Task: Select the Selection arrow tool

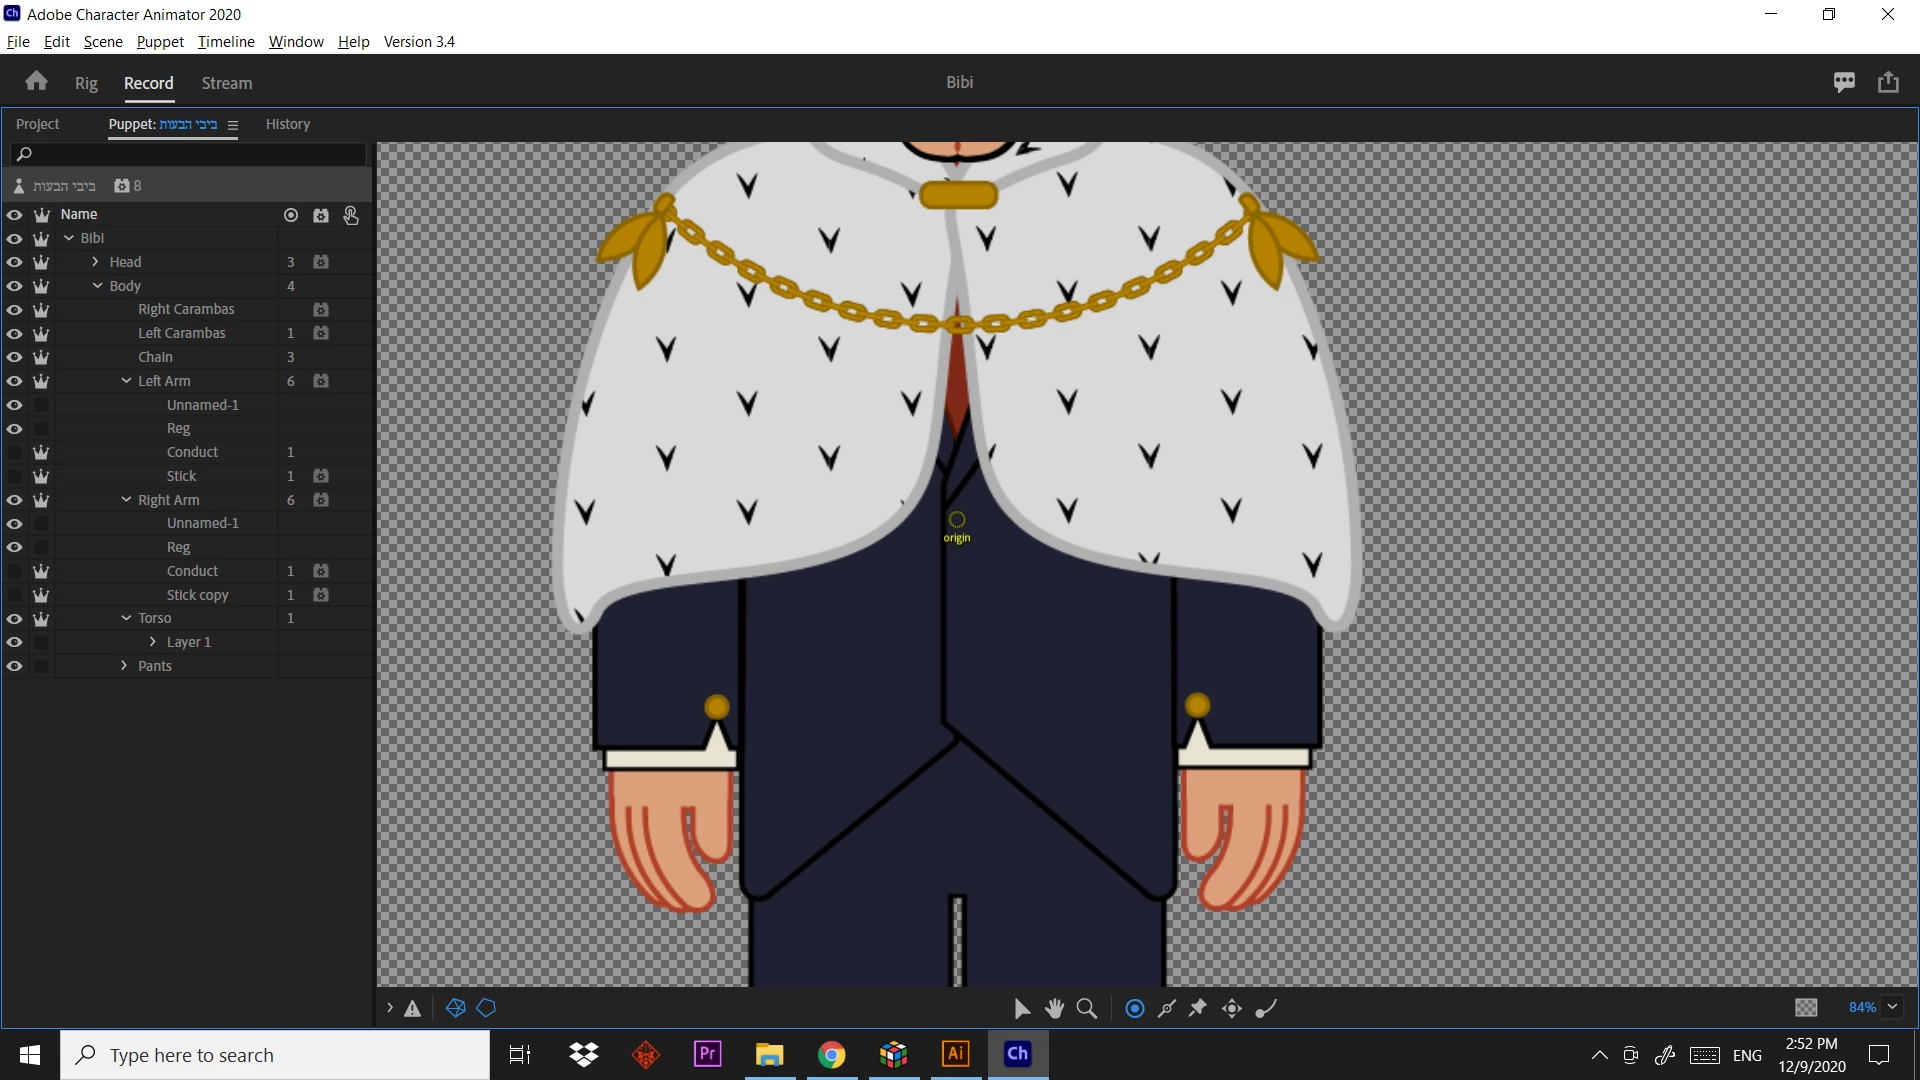Action: coord(1022,1008)
